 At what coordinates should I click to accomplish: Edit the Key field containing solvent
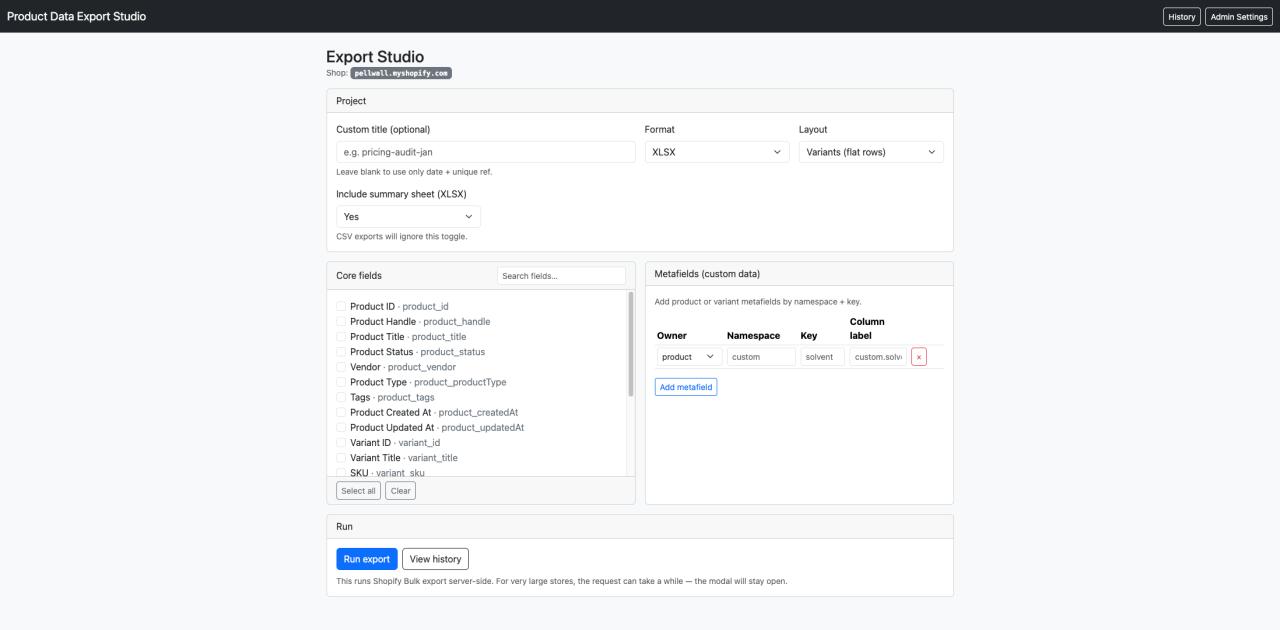coord(823,357)
